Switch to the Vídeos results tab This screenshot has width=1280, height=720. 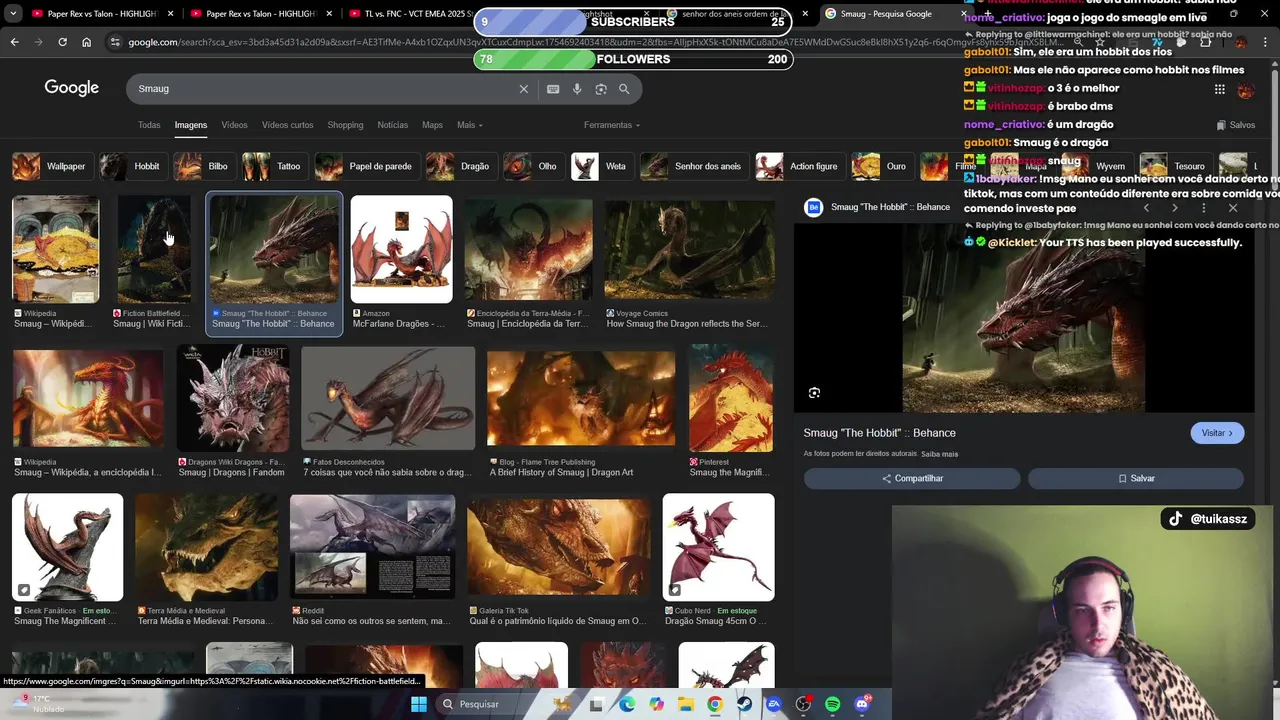click(234, 125)
